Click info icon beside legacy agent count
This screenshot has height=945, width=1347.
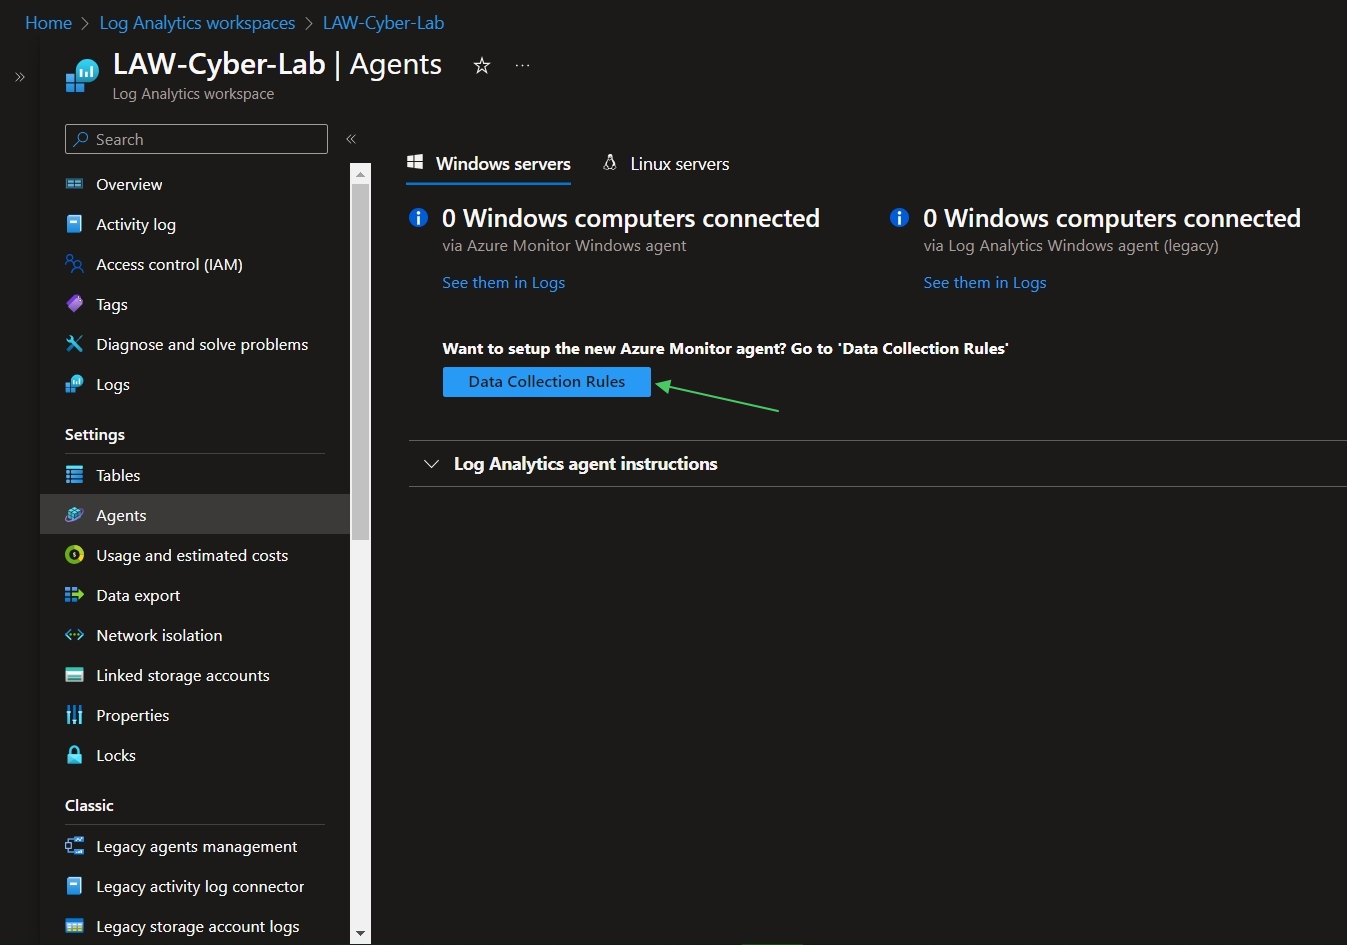899,218
